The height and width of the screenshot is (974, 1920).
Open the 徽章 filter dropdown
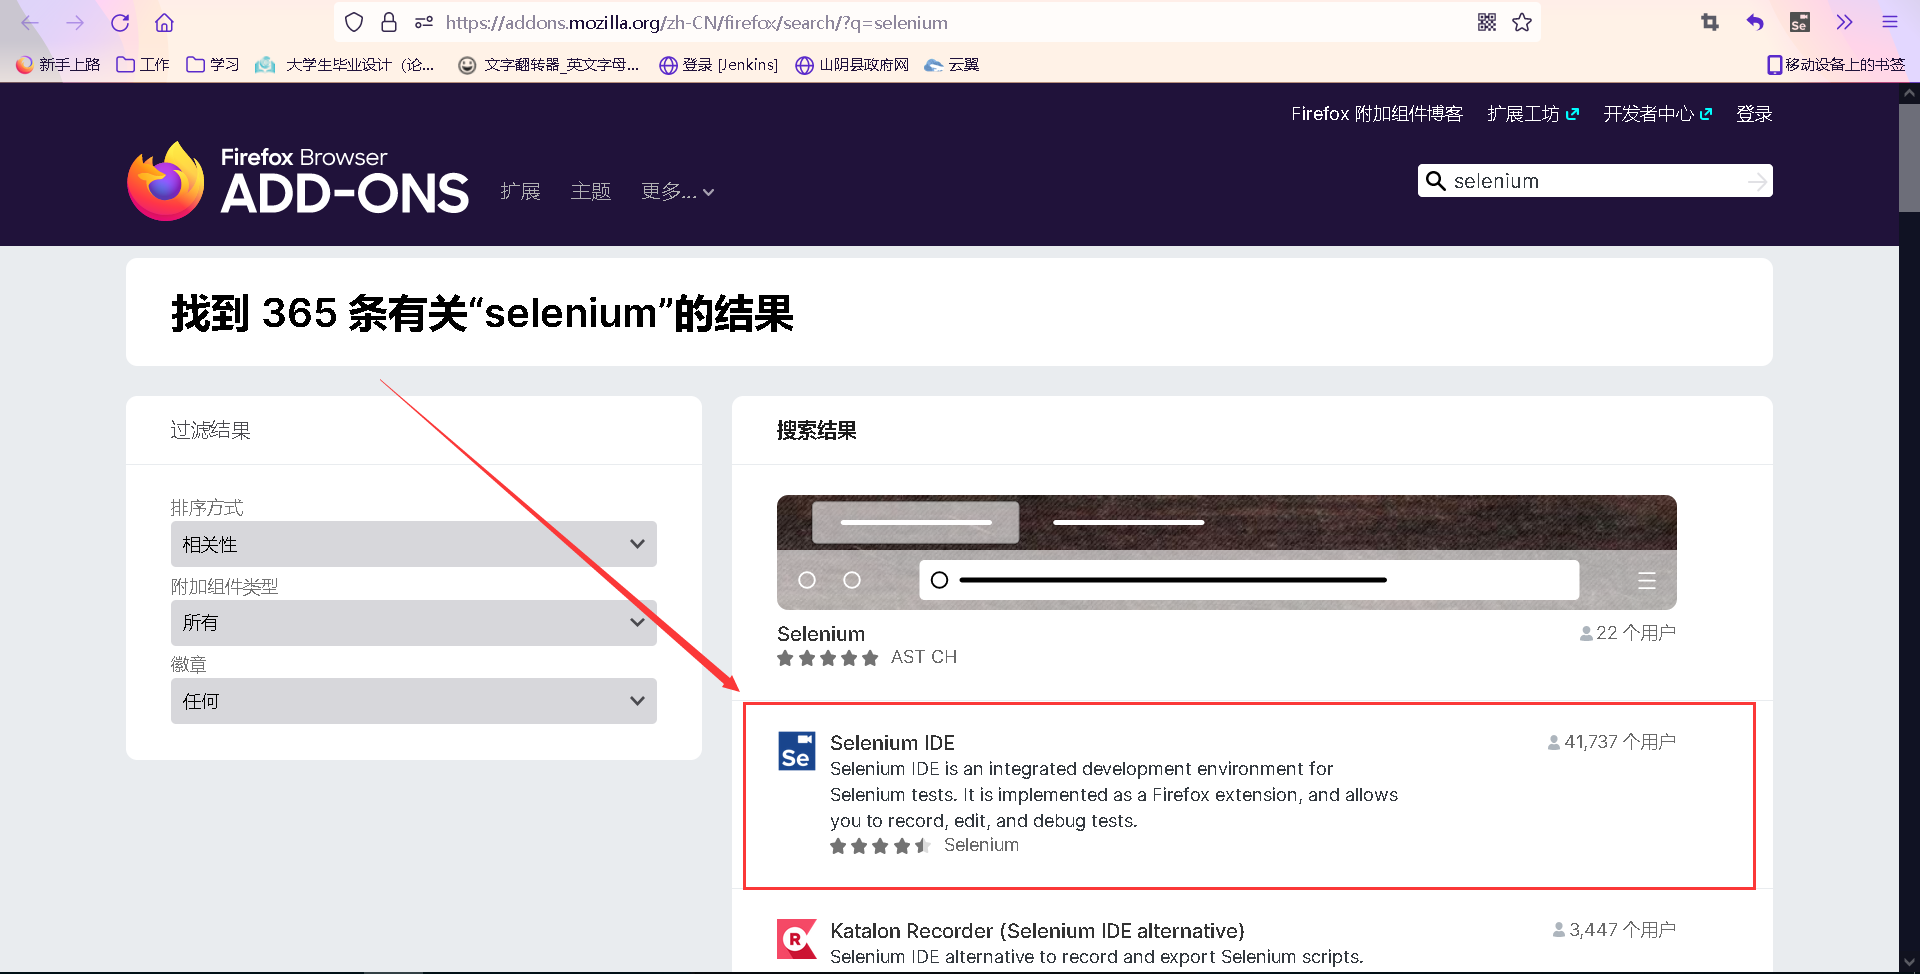[x=412, y=700]
